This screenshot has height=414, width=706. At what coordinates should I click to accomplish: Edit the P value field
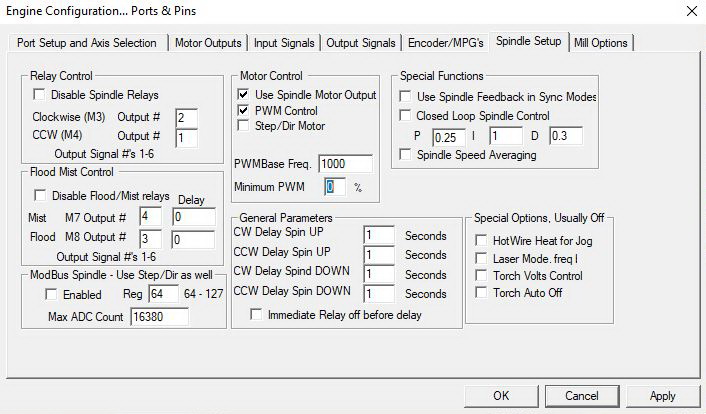tap(448, 136)
